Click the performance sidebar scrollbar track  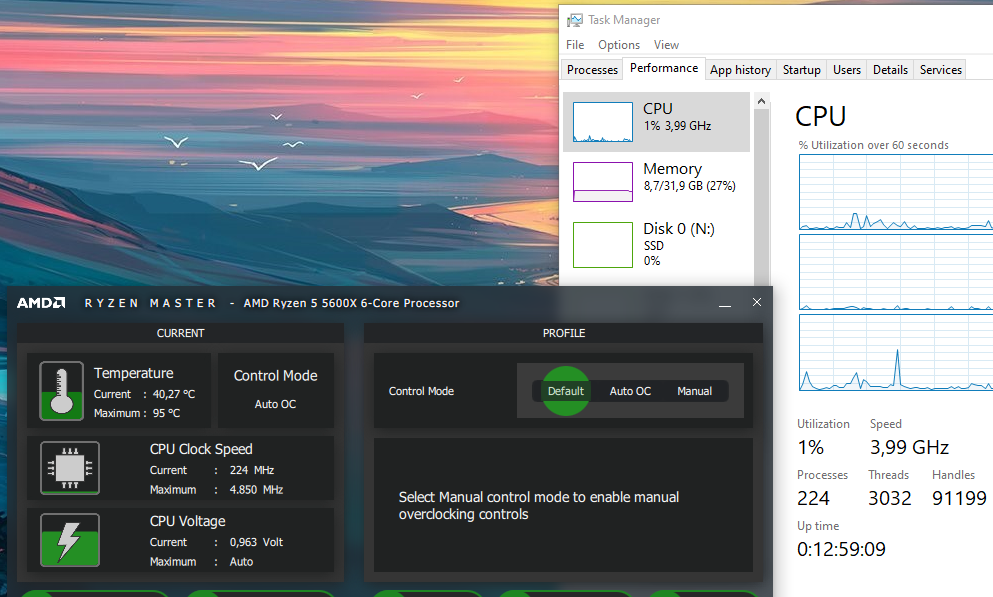[x=761, y=196]
